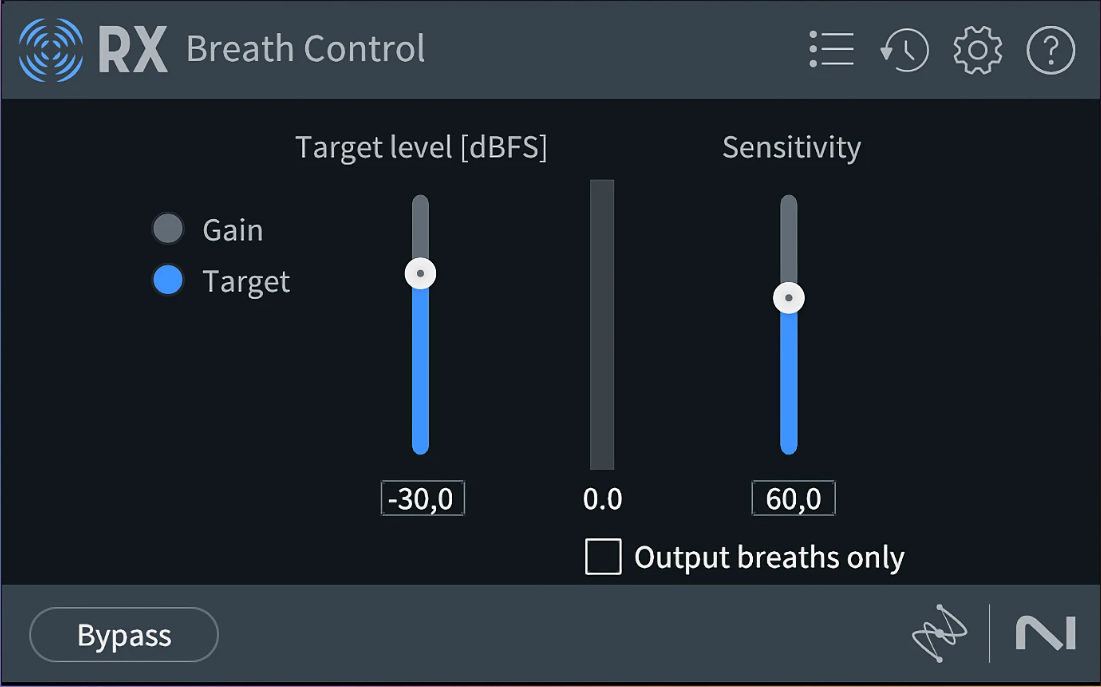Click the 60,0 sensitivity value field
The image size is (1101, 687).
793,498
